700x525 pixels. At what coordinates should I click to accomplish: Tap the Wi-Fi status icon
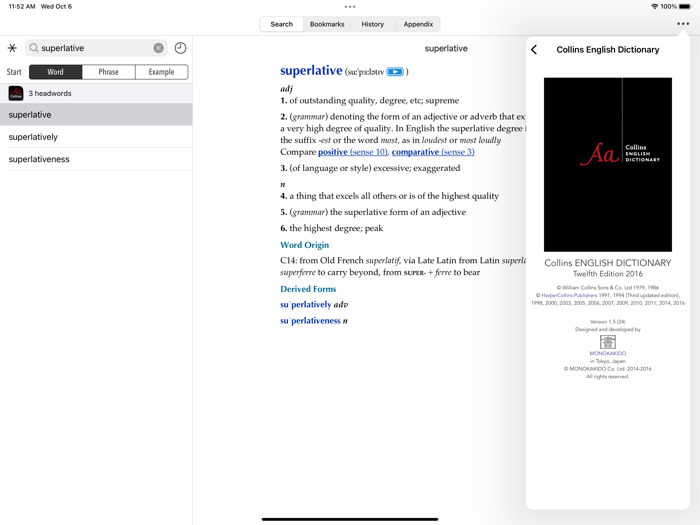coord(654,7)
